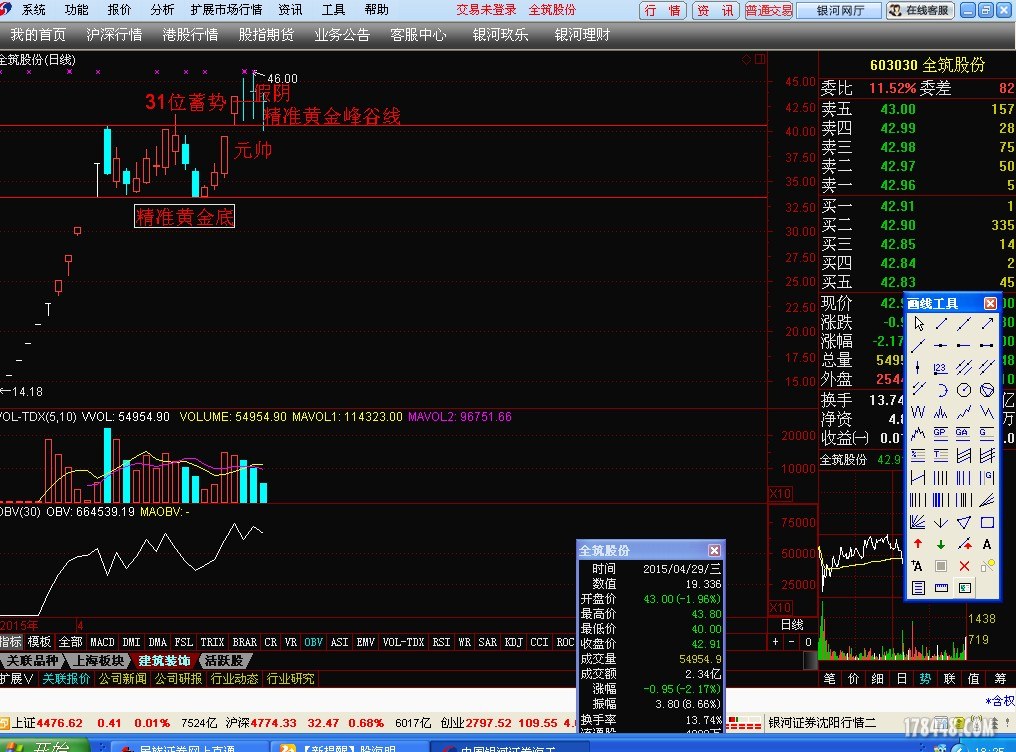
Task: Expand the 扩展∨ dropdown
Action: (17, 679)
